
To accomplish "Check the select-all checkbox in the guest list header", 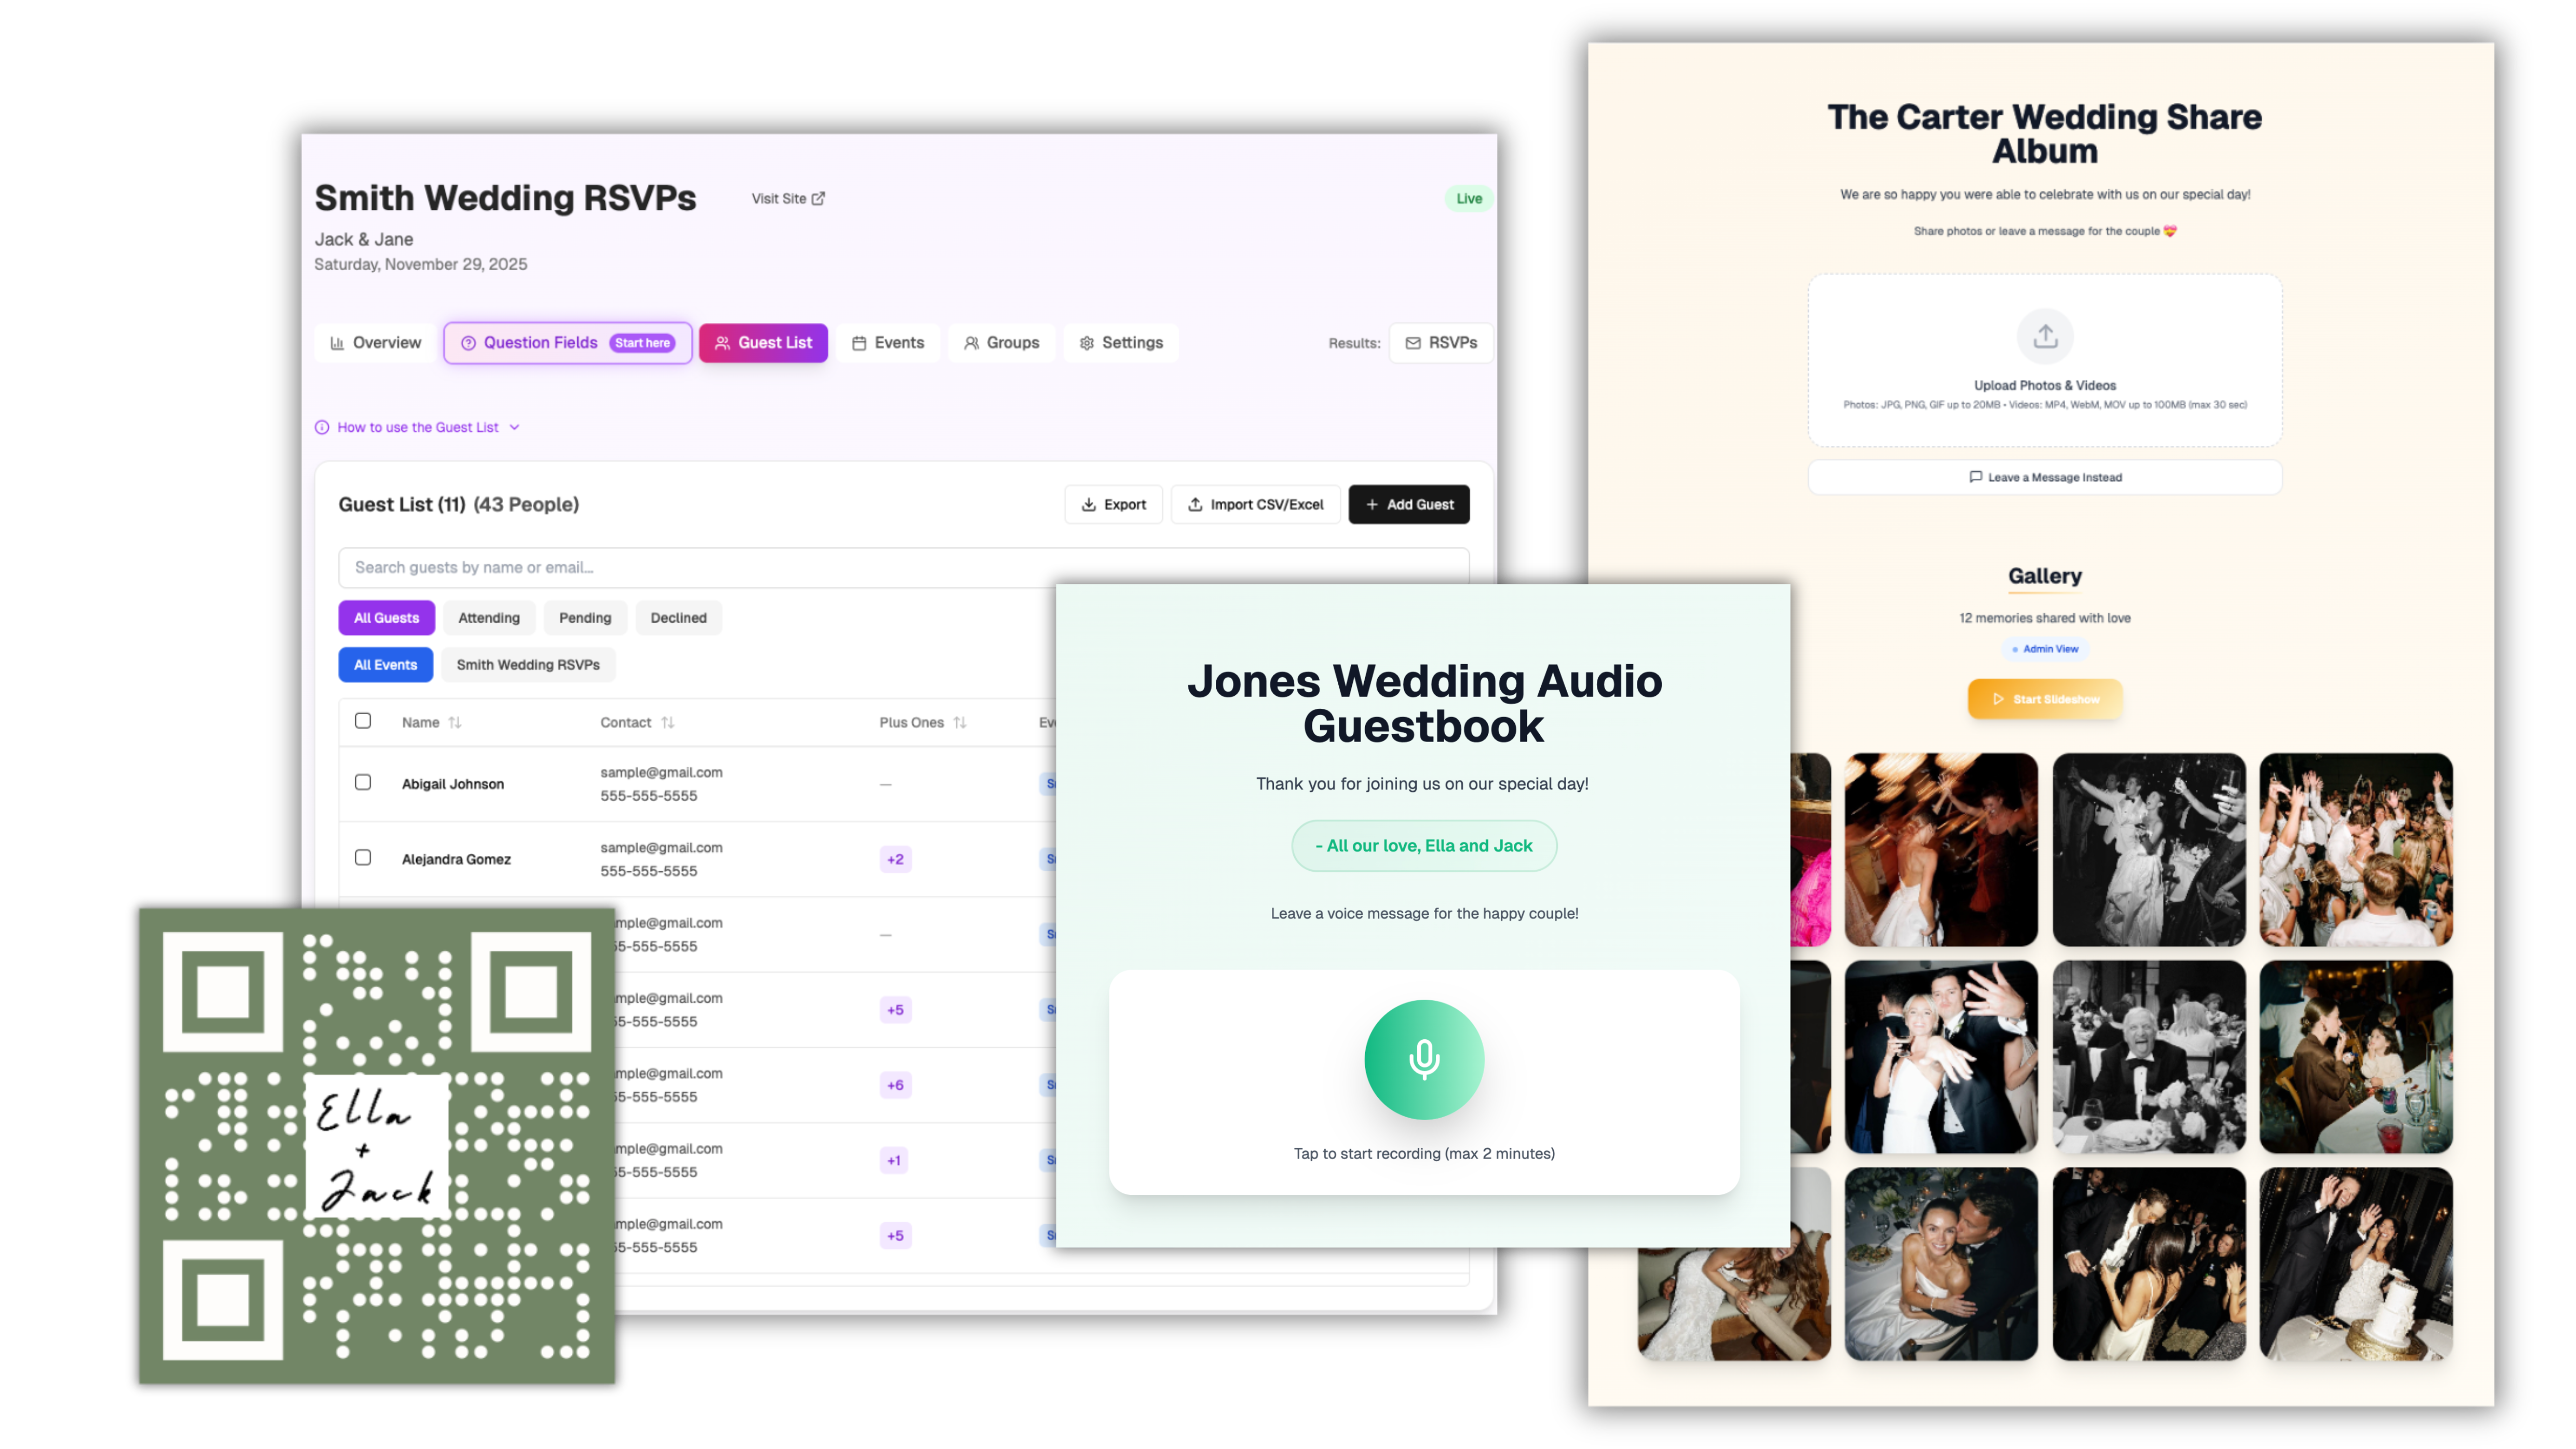I will [x=363, y=721].
